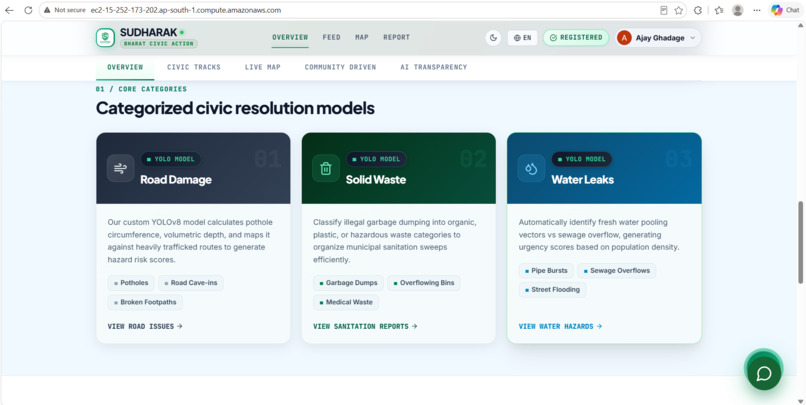Open the browser extensions icon
The height and width of the screenshot is (405, 806).
pyautogui.click(x=698, y=10)
